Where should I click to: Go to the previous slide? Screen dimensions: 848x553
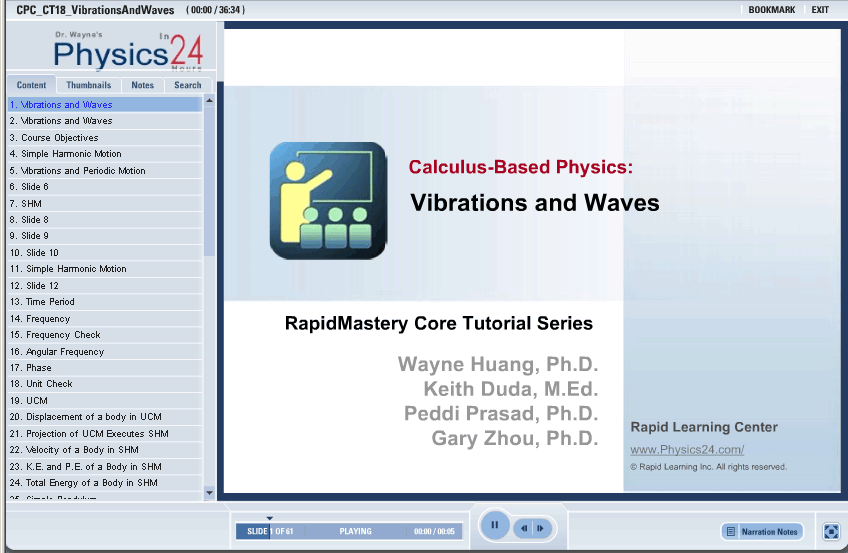523,528
